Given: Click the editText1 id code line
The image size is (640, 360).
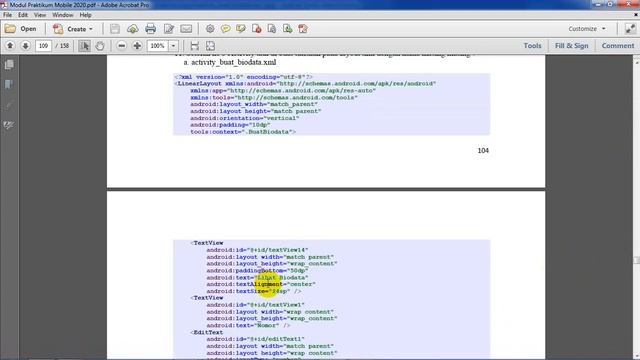Looking at the screenshot, I should click(x=256, y=339).
